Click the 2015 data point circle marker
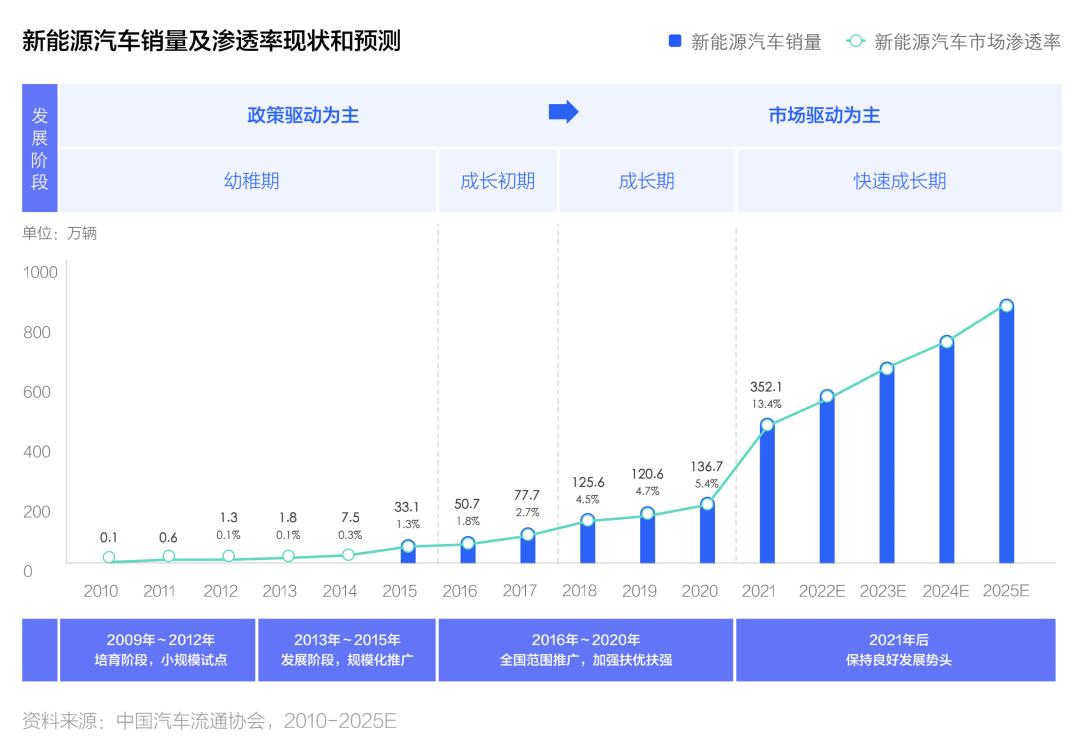 point(408,547)
